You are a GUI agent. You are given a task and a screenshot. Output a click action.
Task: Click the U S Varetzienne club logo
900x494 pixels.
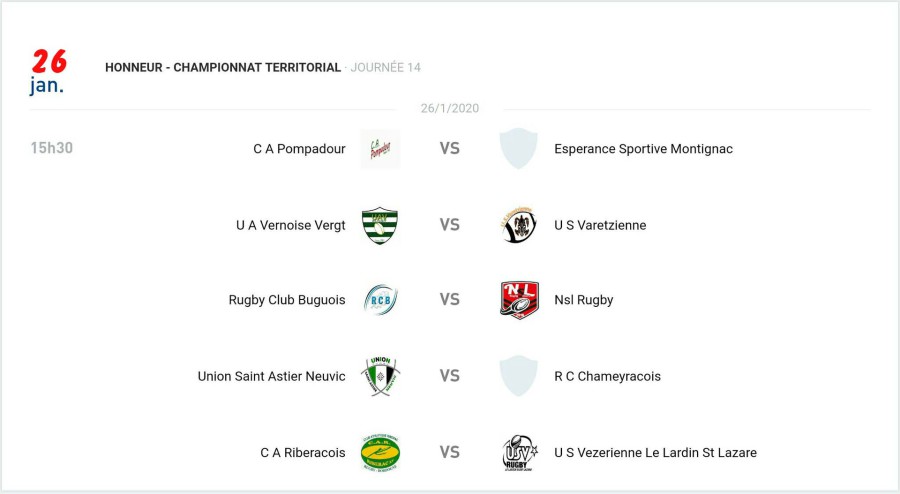pyautogui.click(x=518, y=225)
